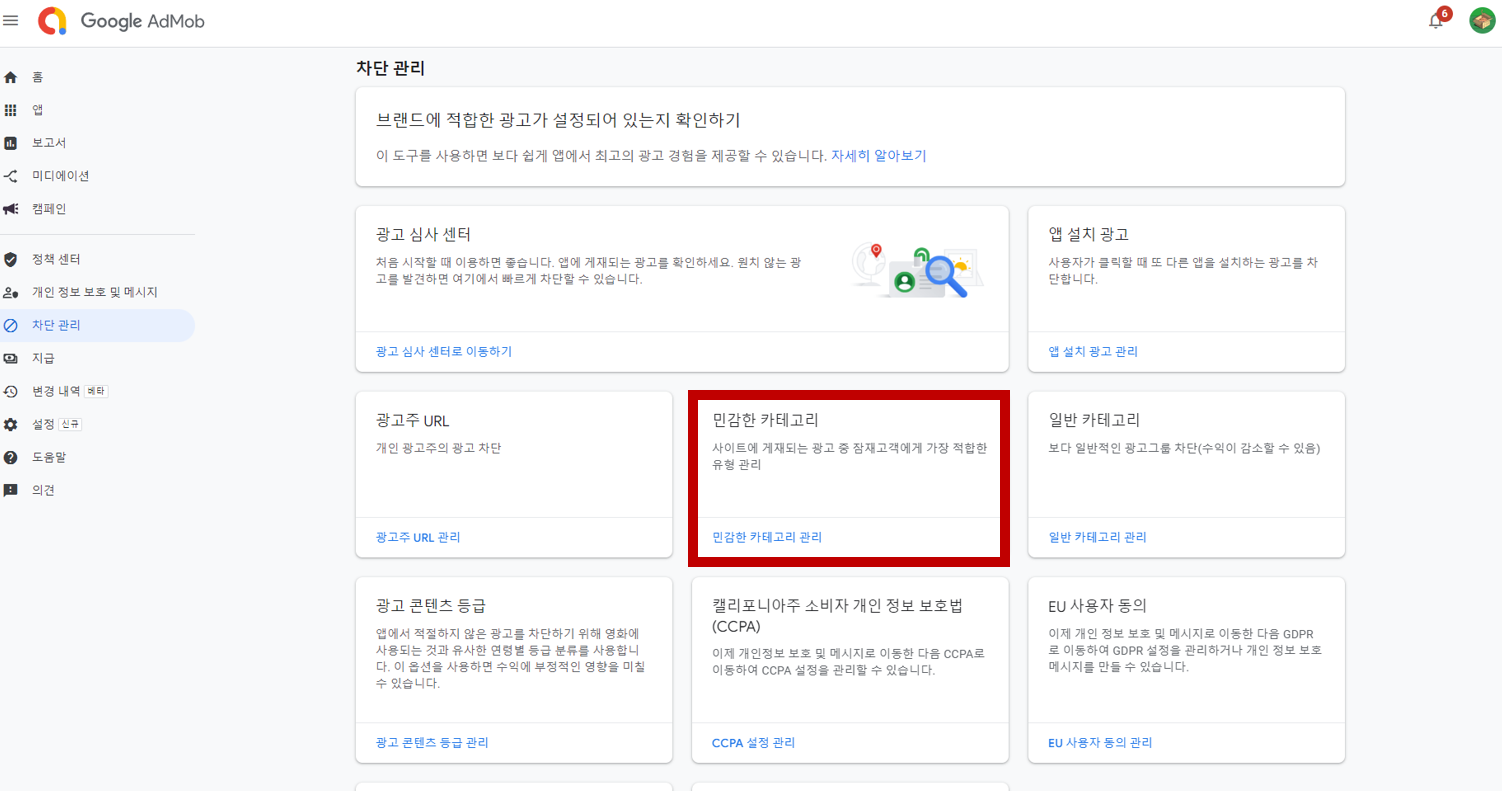Click 브랜드에 적합한 광고 heading text
The image size is (1502, 791).
(x=558, y=120)
